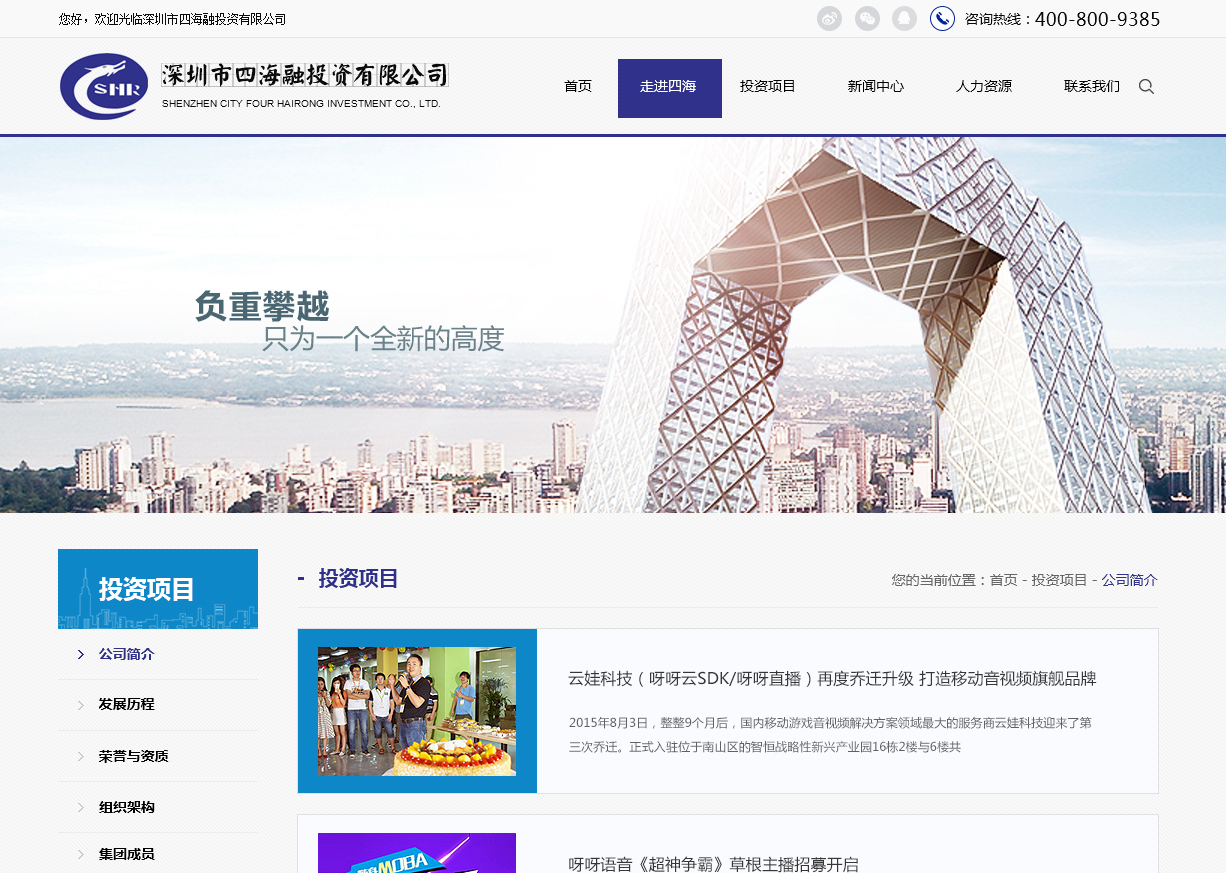1226x873 pixels.
Task: Click the 公司简介 breadcrumb link
Action: (1129, 579)
